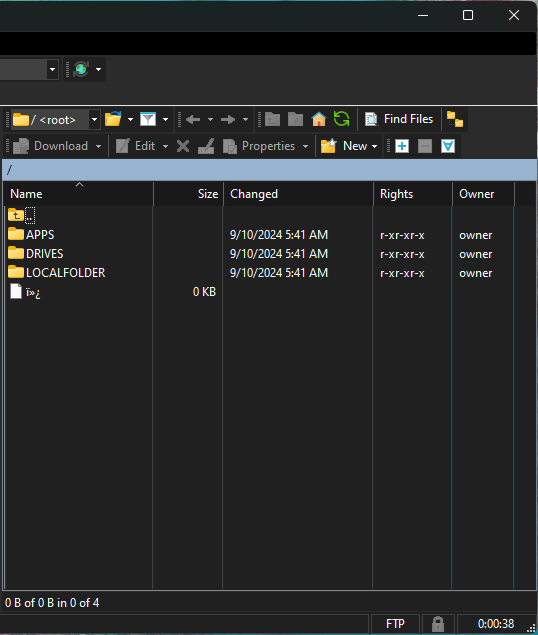Click the open directory folder icon
Viewport: 538px width, 635px height.
point(113,119)
